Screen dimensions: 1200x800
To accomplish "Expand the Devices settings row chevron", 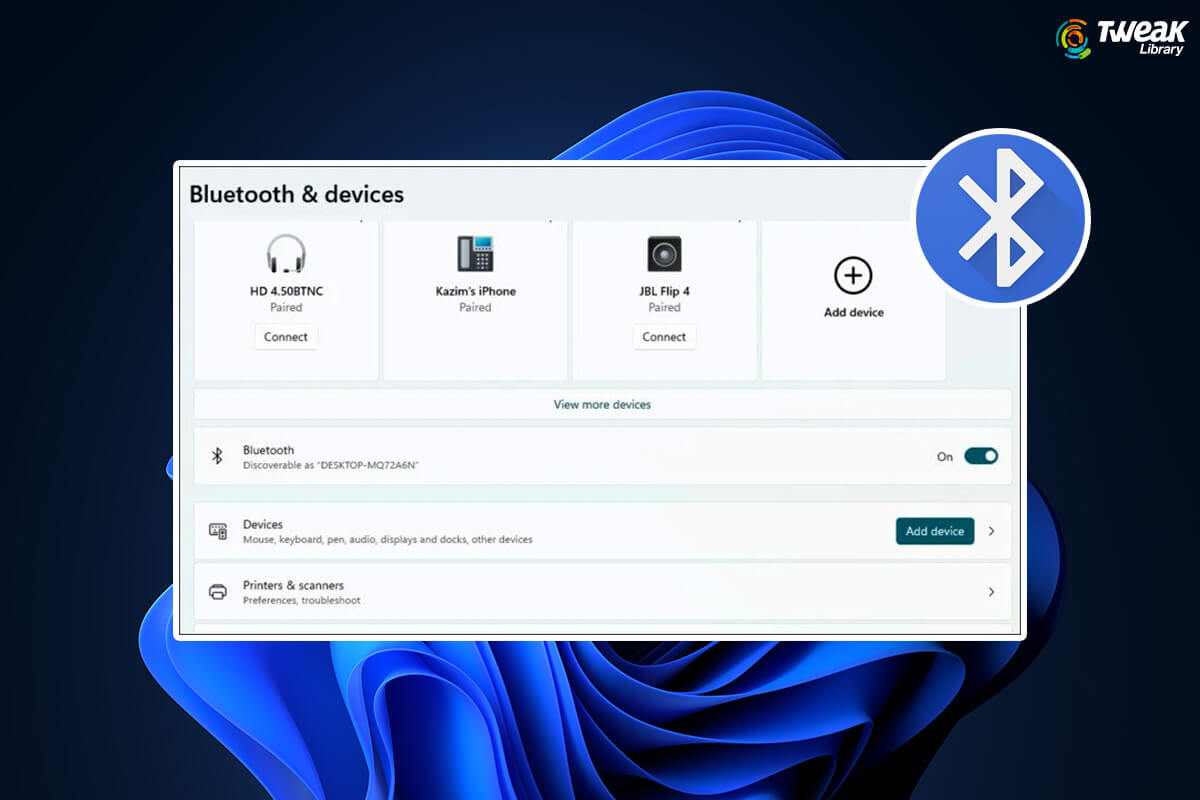I will click(991, 531).
